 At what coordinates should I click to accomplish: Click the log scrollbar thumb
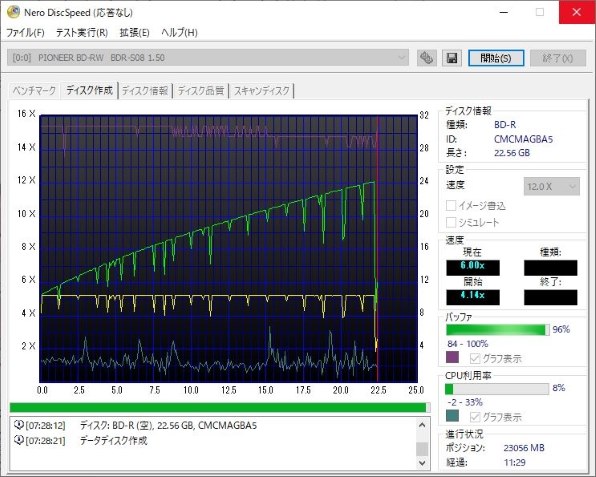coord(422,449)
